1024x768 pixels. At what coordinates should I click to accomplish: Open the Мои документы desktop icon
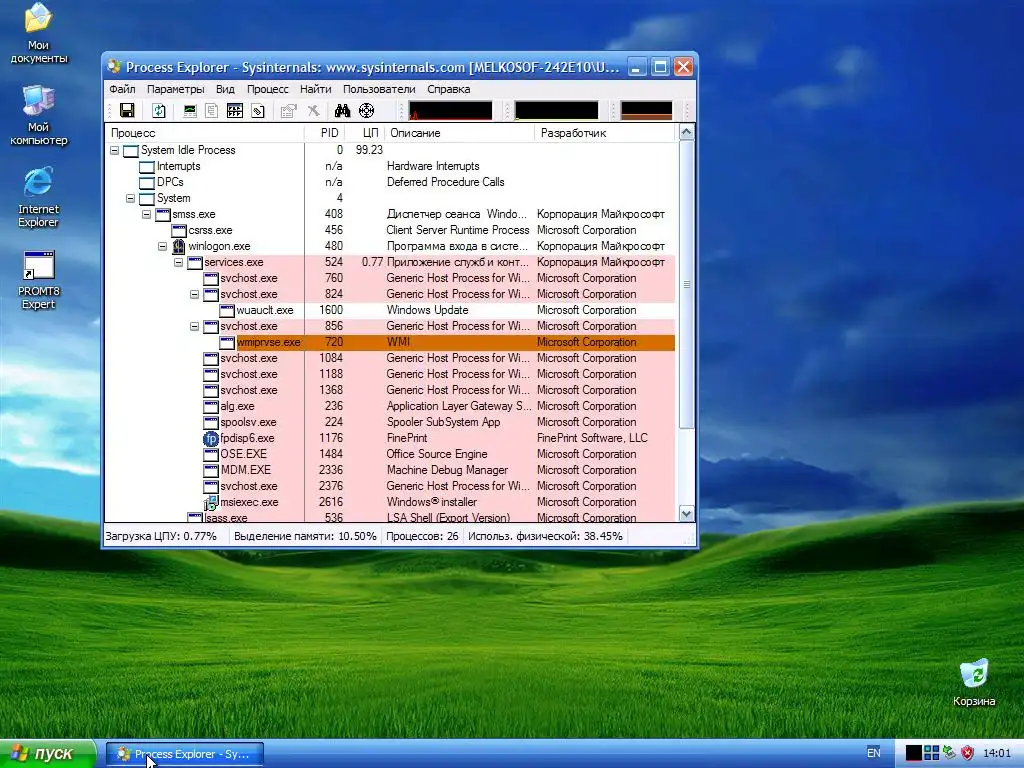coord(39,33)
